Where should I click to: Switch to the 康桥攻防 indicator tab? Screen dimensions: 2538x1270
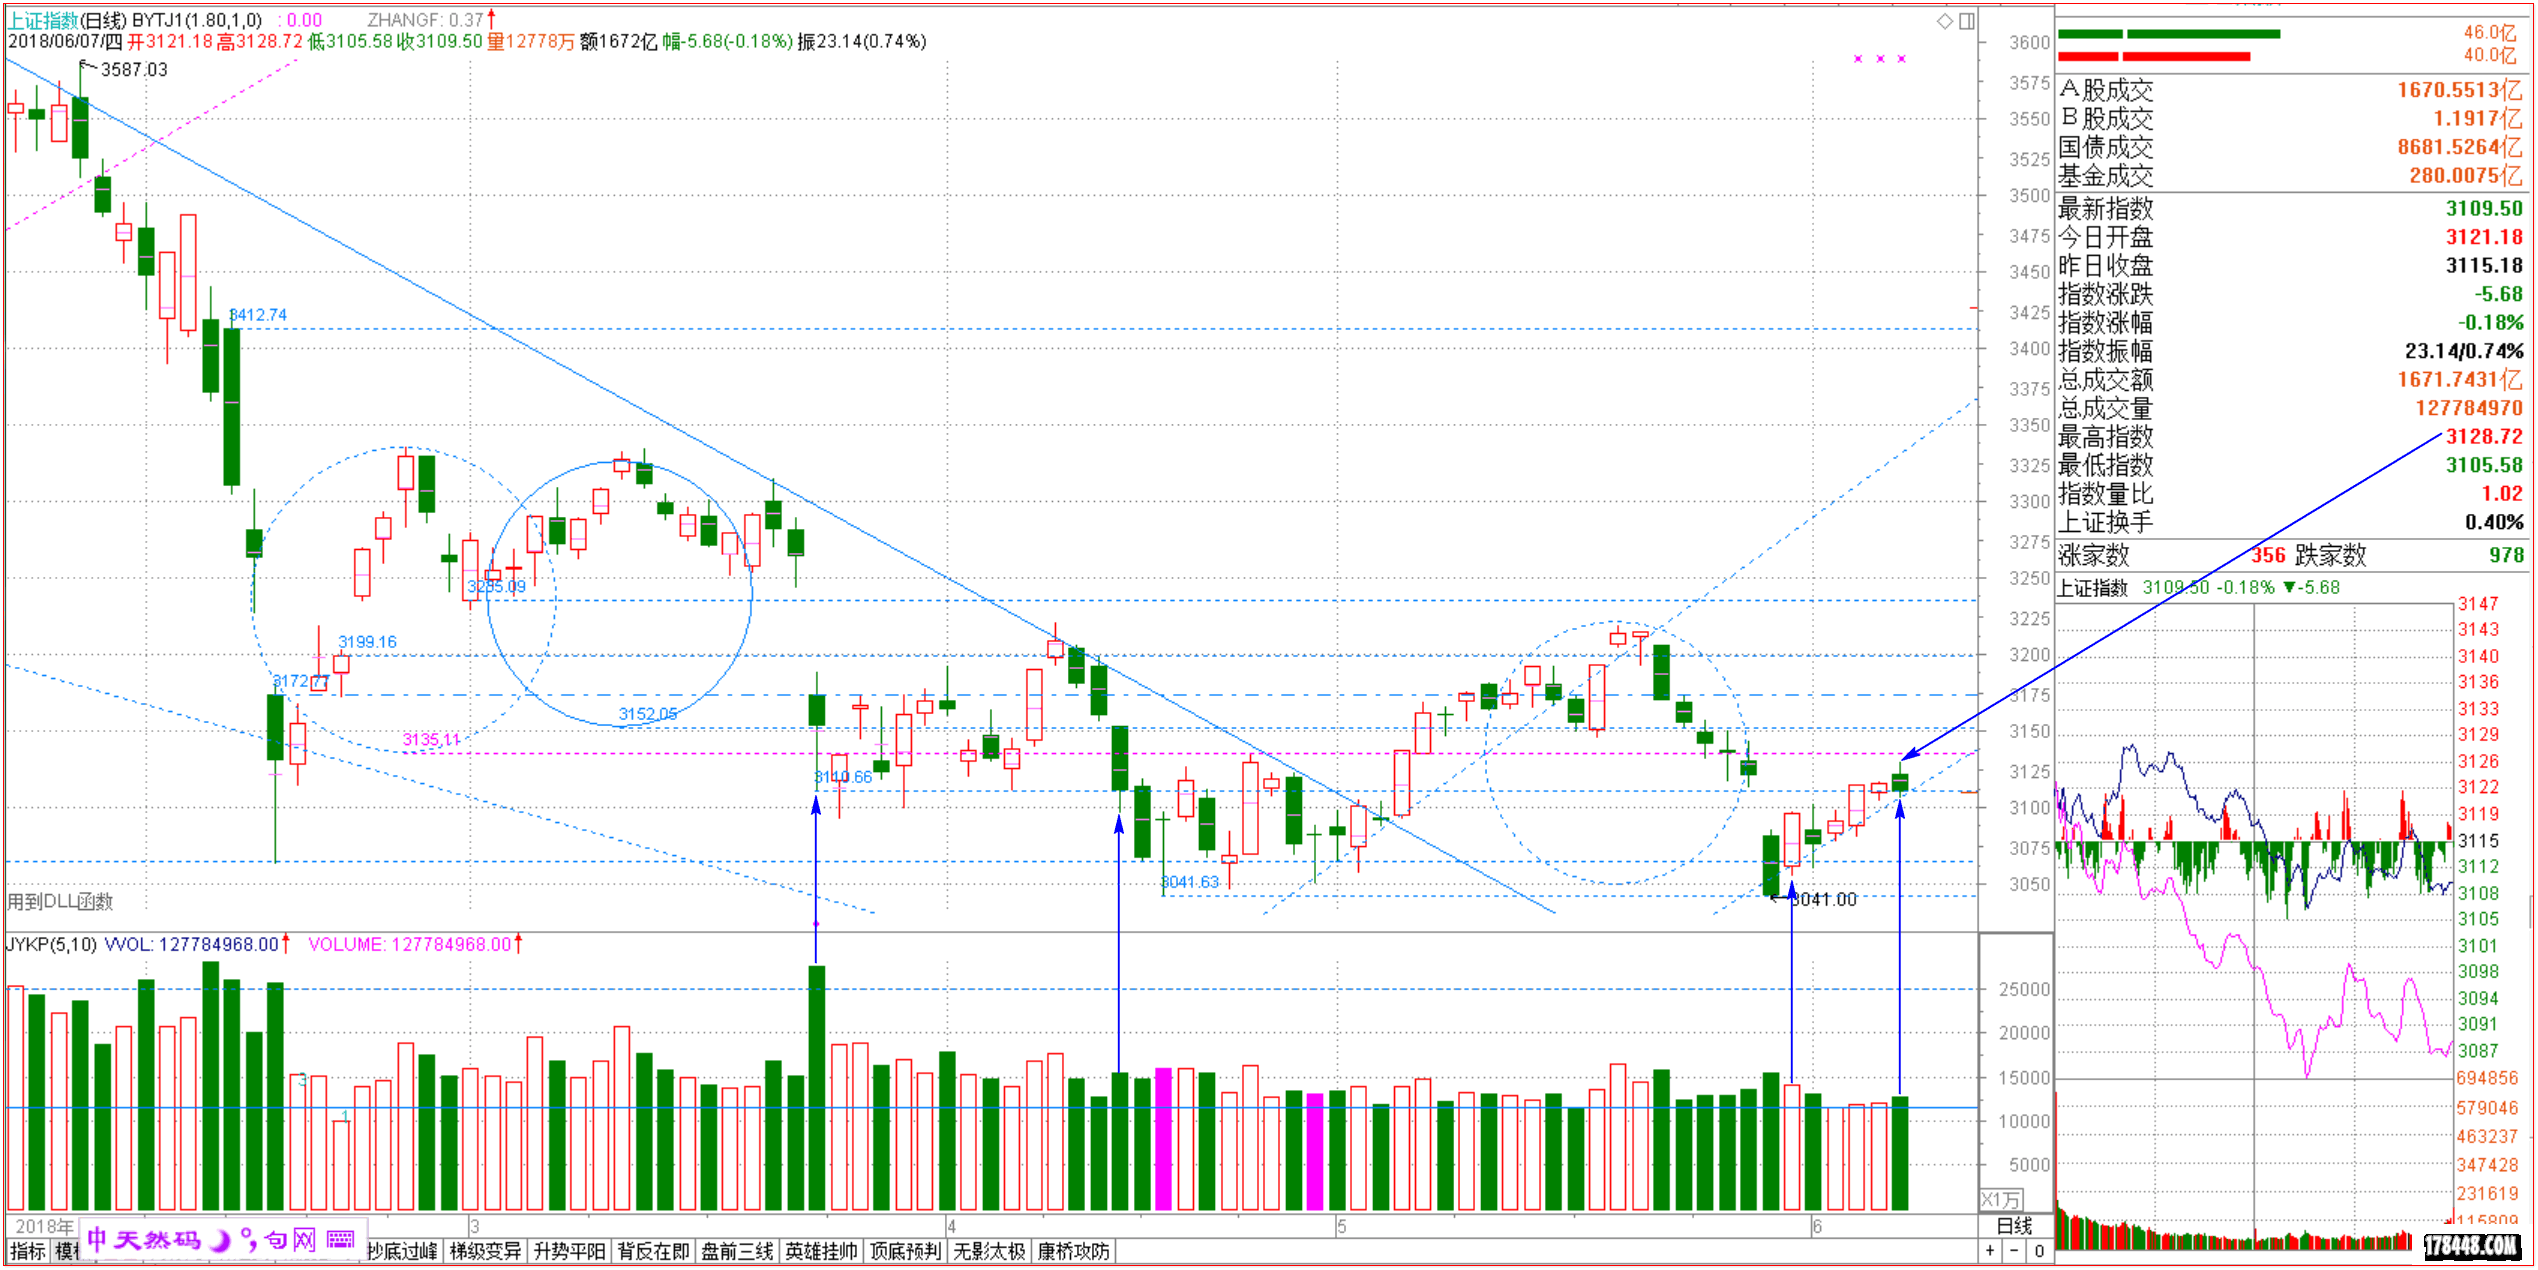1073,1251
